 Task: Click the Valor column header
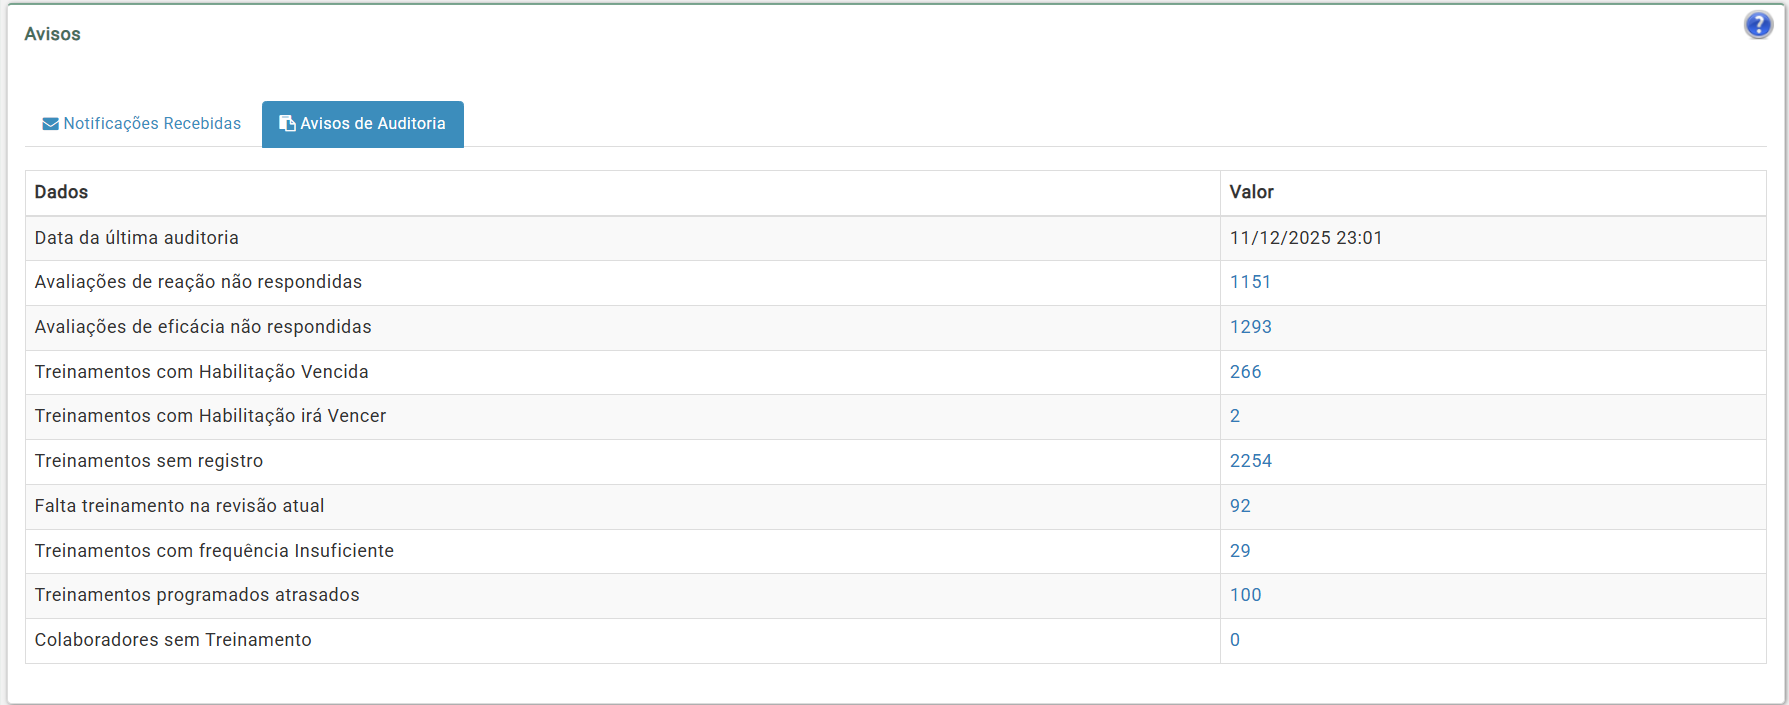point(1251,192)
